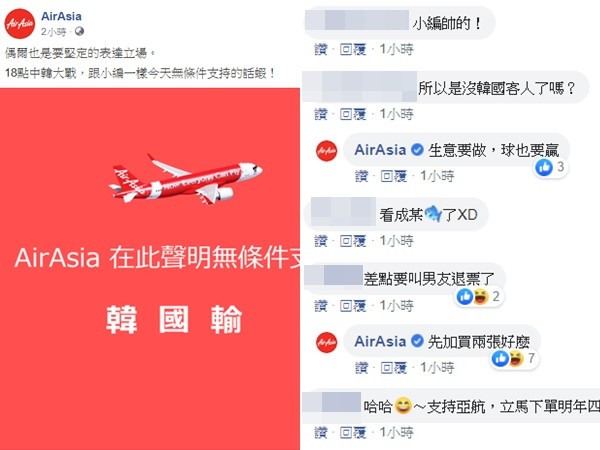Open the AirAsia page profile logo
The image size is (600, 450).
click(20, 24)
